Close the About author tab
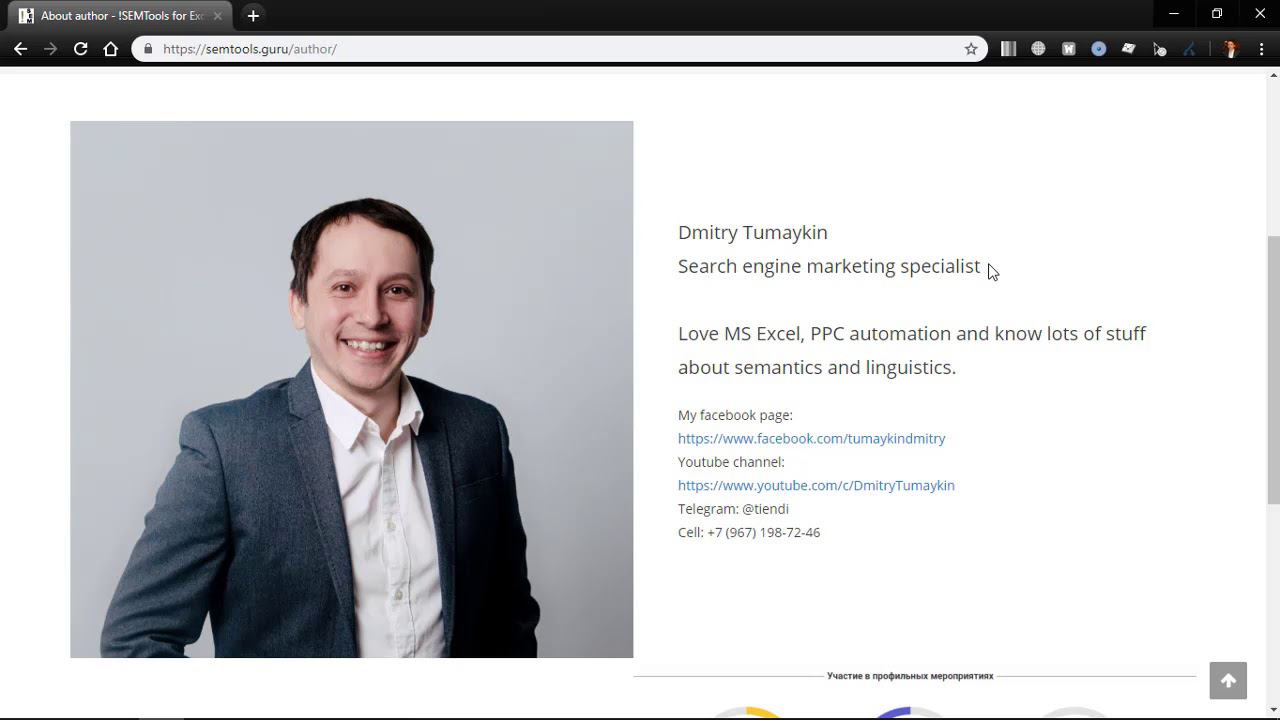Viewport: 1280px width, 720px height. [x=218, y=16]
